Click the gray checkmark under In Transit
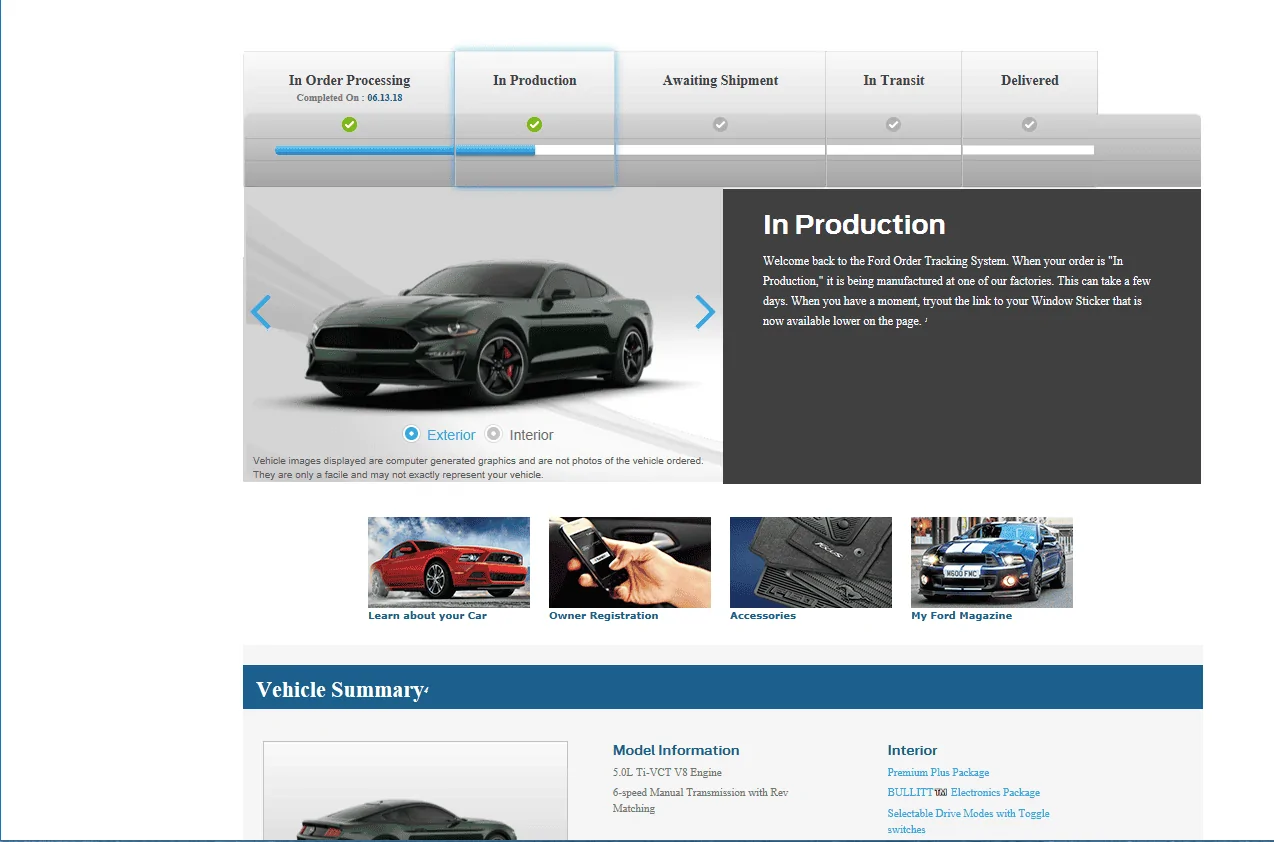Screen dimensions: 1274x842 (x=893, y=125)
